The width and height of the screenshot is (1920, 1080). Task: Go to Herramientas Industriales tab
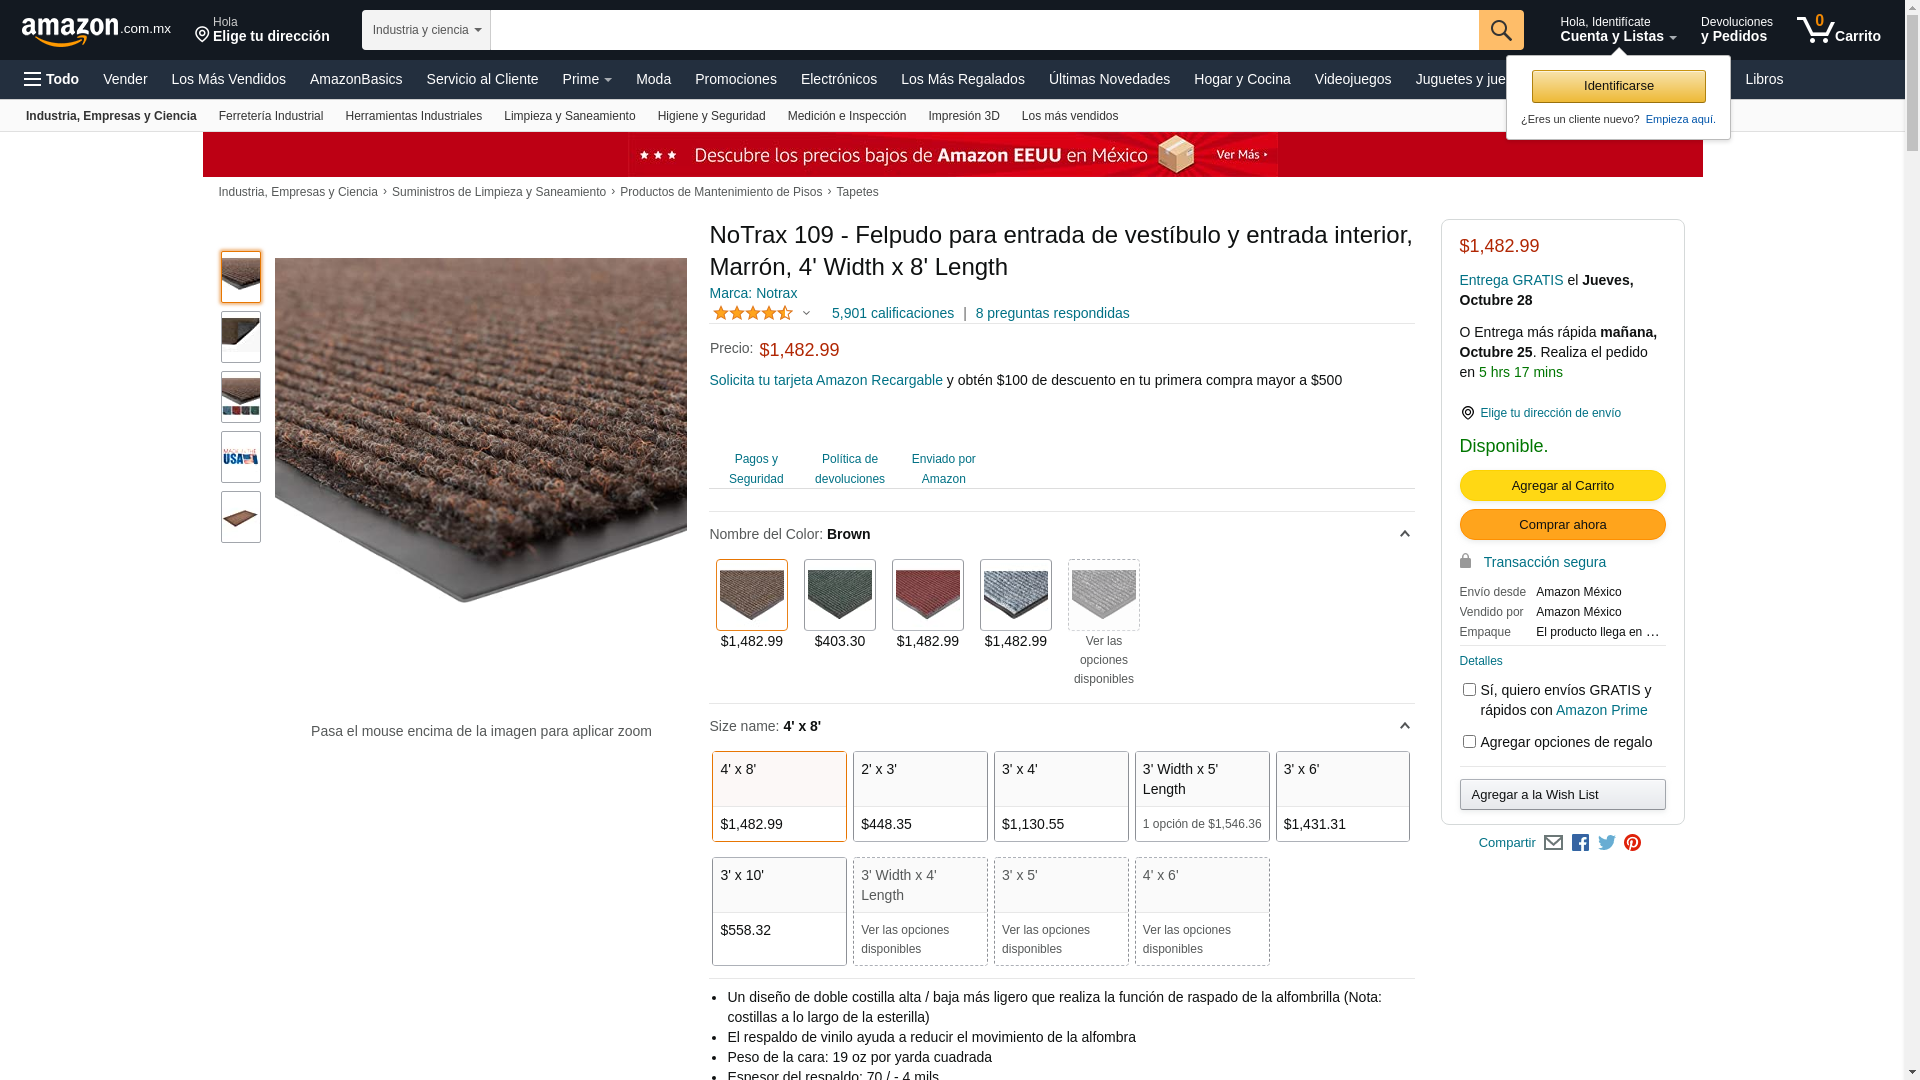413,116
